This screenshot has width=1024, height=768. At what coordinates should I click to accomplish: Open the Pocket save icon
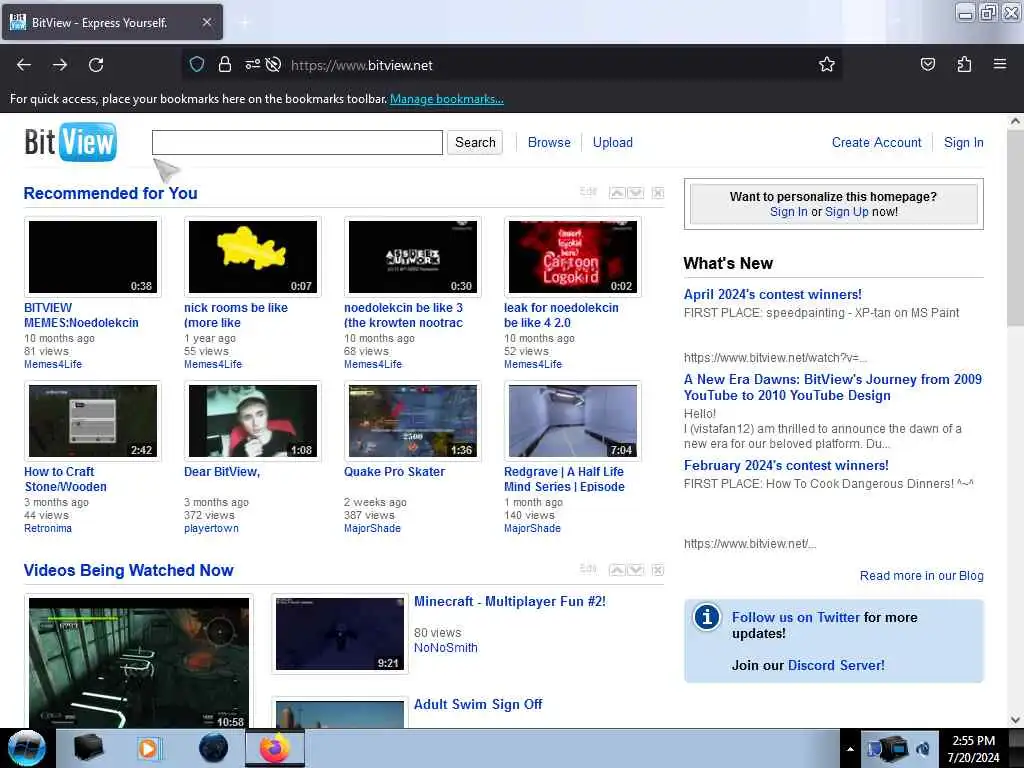[927, 64]
